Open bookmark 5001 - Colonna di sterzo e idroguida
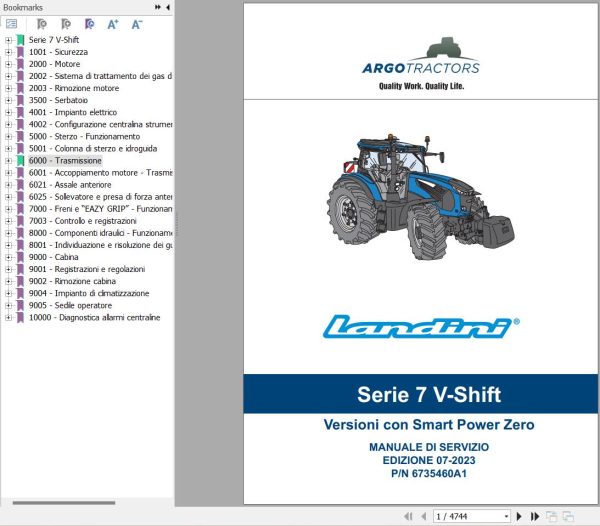 (x=93, y=148)
